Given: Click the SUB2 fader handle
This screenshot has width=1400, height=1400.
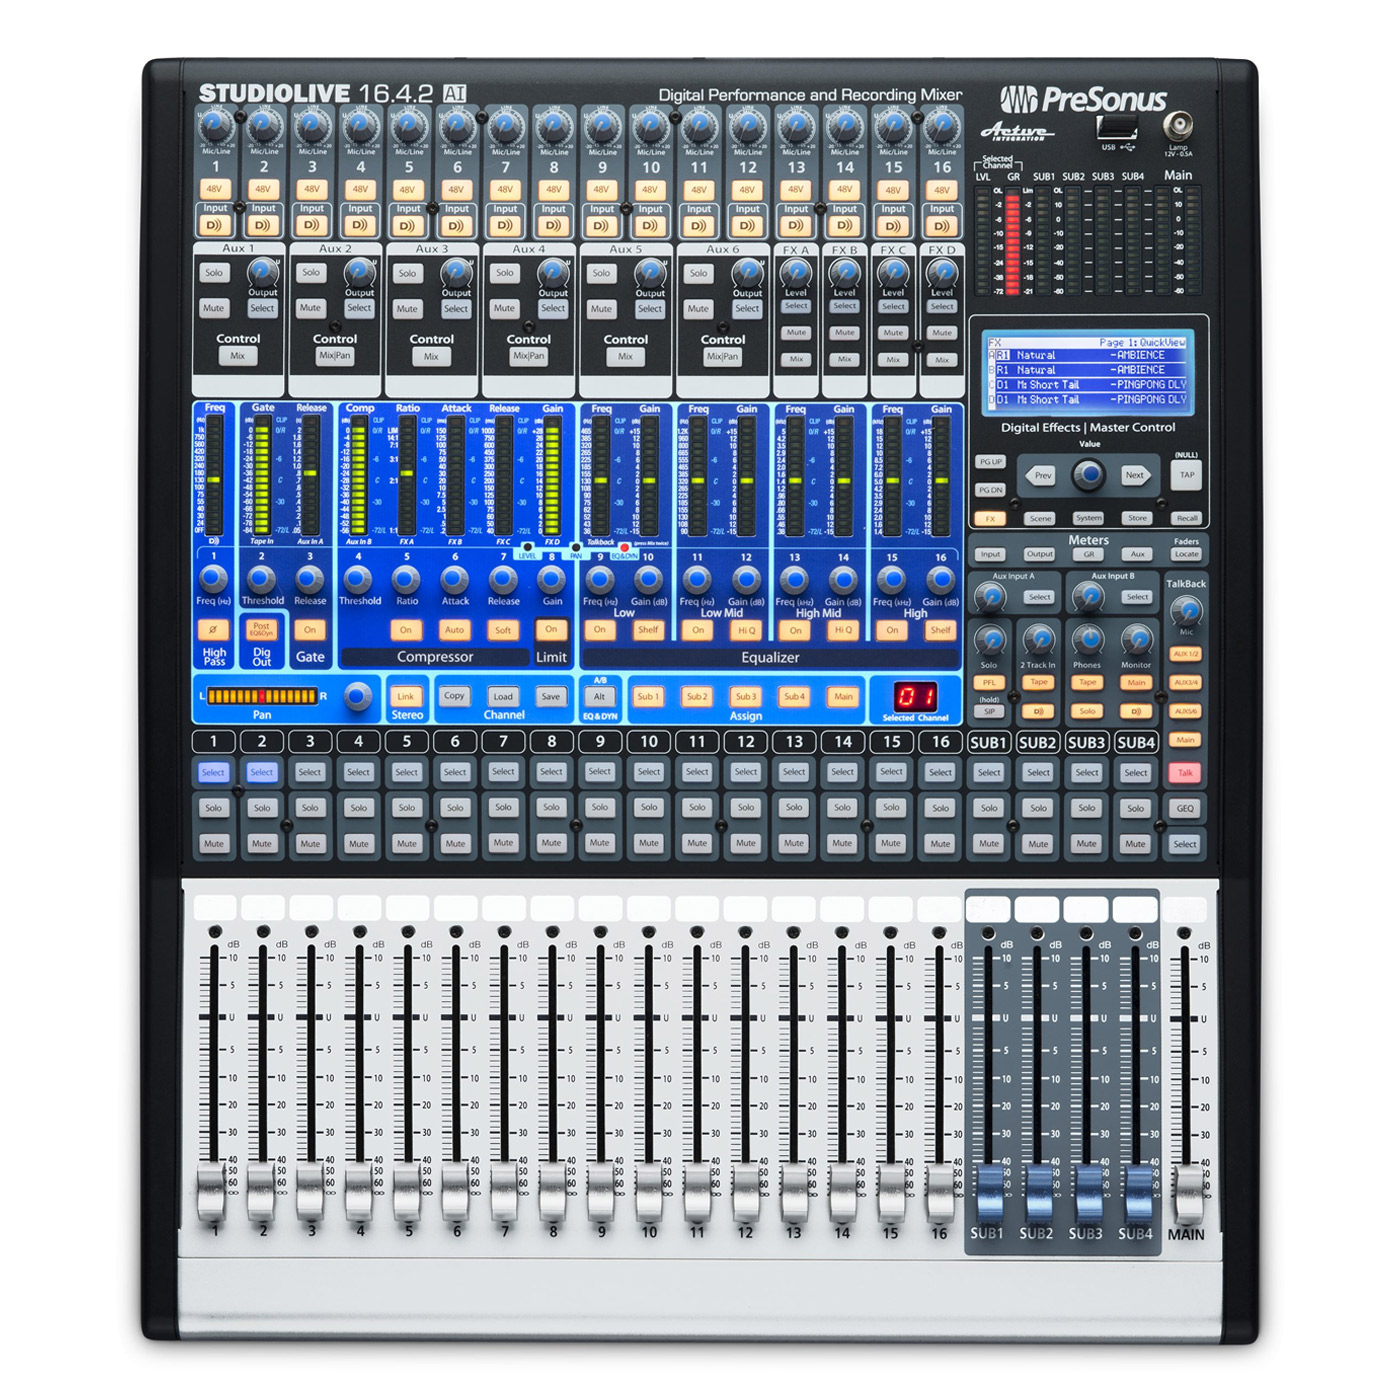Looking at the screenshot, I should pos(1038,1192).
